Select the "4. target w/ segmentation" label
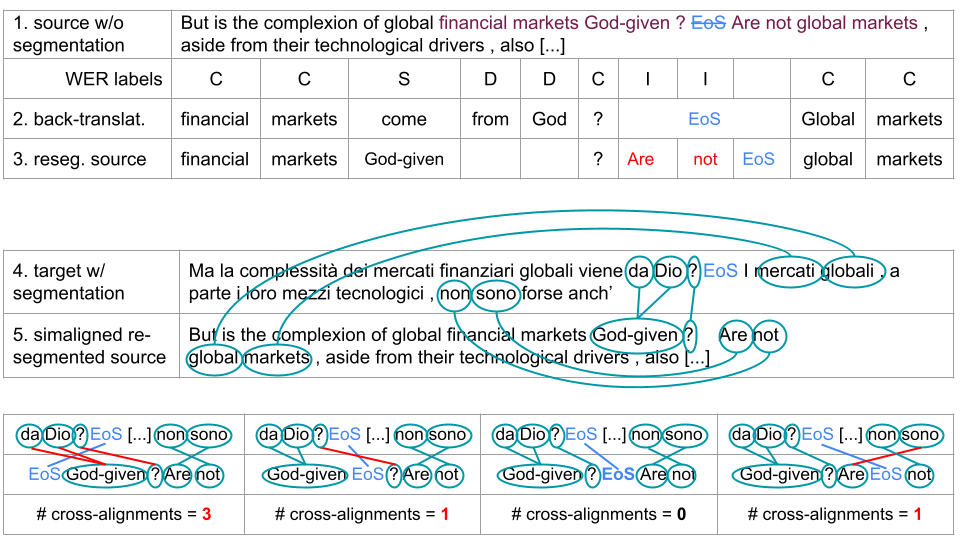Screen dimensions: 960x540 pyautogui.click(x=69, y=282)
